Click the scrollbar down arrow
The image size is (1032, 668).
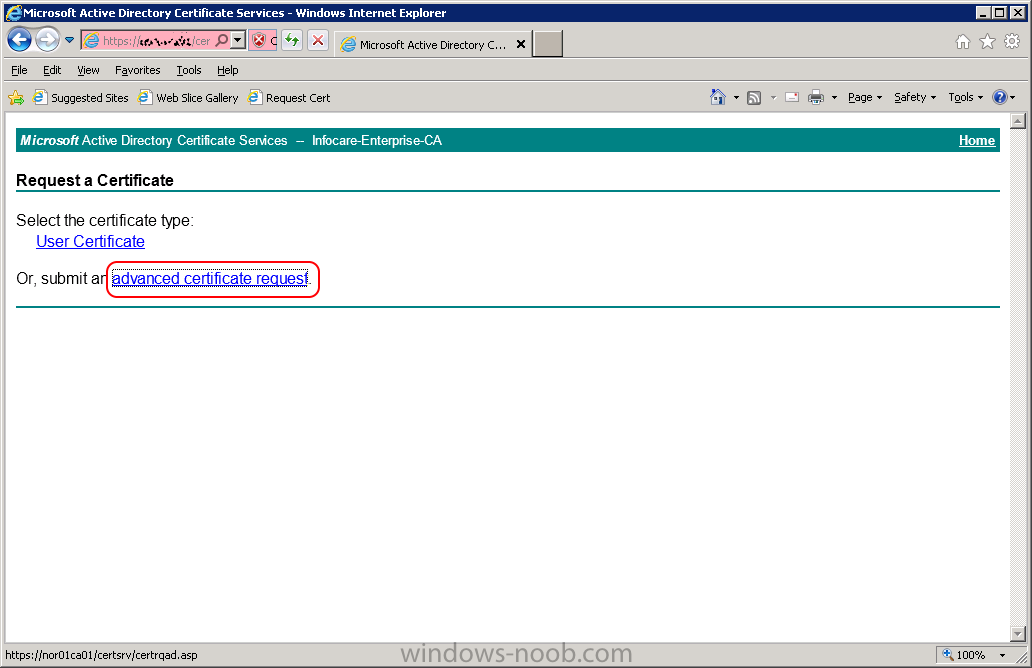pyautogui.click(x=1018, y=634)
